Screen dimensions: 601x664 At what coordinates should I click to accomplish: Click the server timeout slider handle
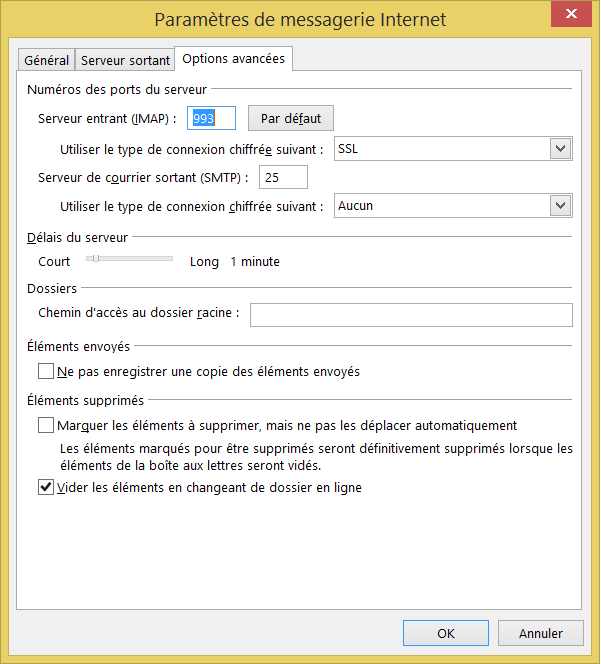[x=96, y=259]
